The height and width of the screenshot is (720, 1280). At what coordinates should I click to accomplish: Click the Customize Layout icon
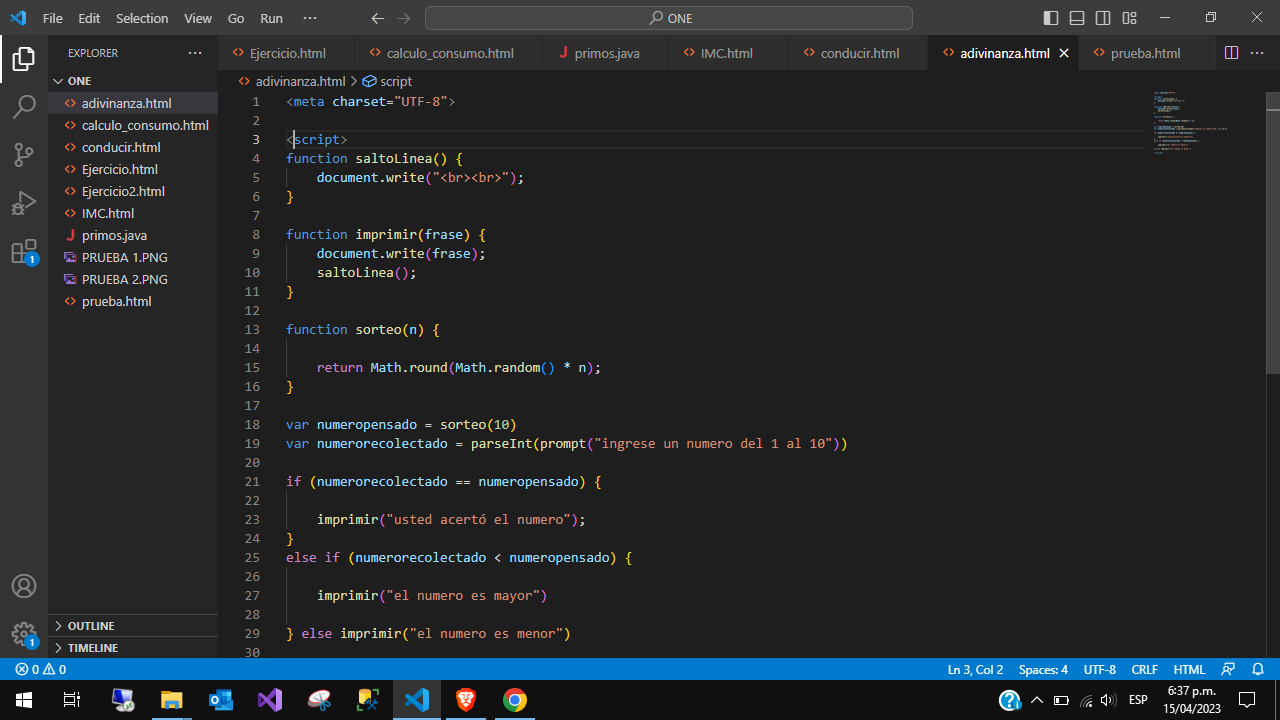coord(1129,18)
